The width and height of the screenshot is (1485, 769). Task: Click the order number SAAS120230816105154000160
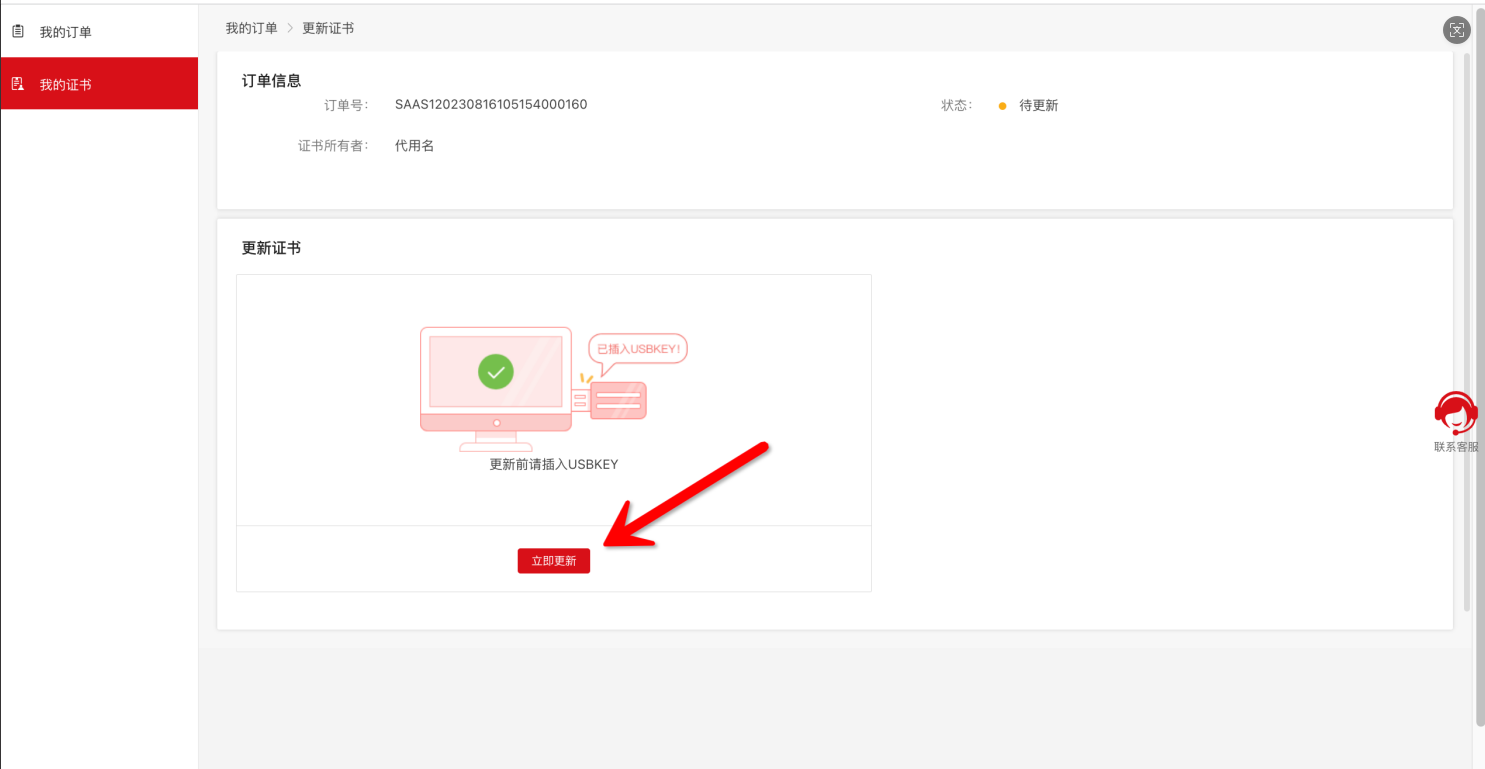pos(491,104)
